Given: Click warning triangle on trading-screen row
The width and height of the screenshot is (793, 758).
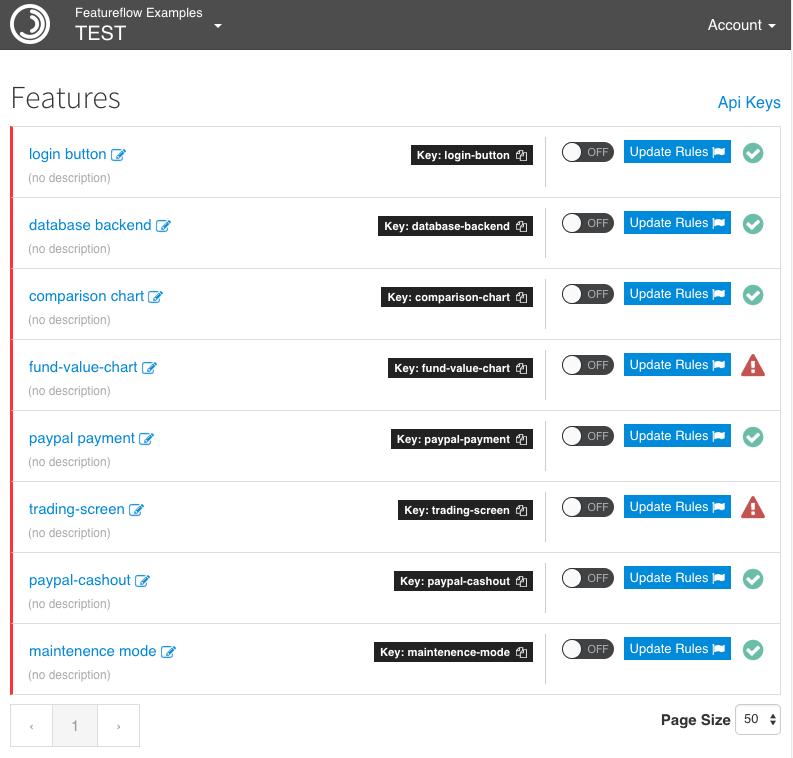Looking at the screenshot, I should click(753, 508).
